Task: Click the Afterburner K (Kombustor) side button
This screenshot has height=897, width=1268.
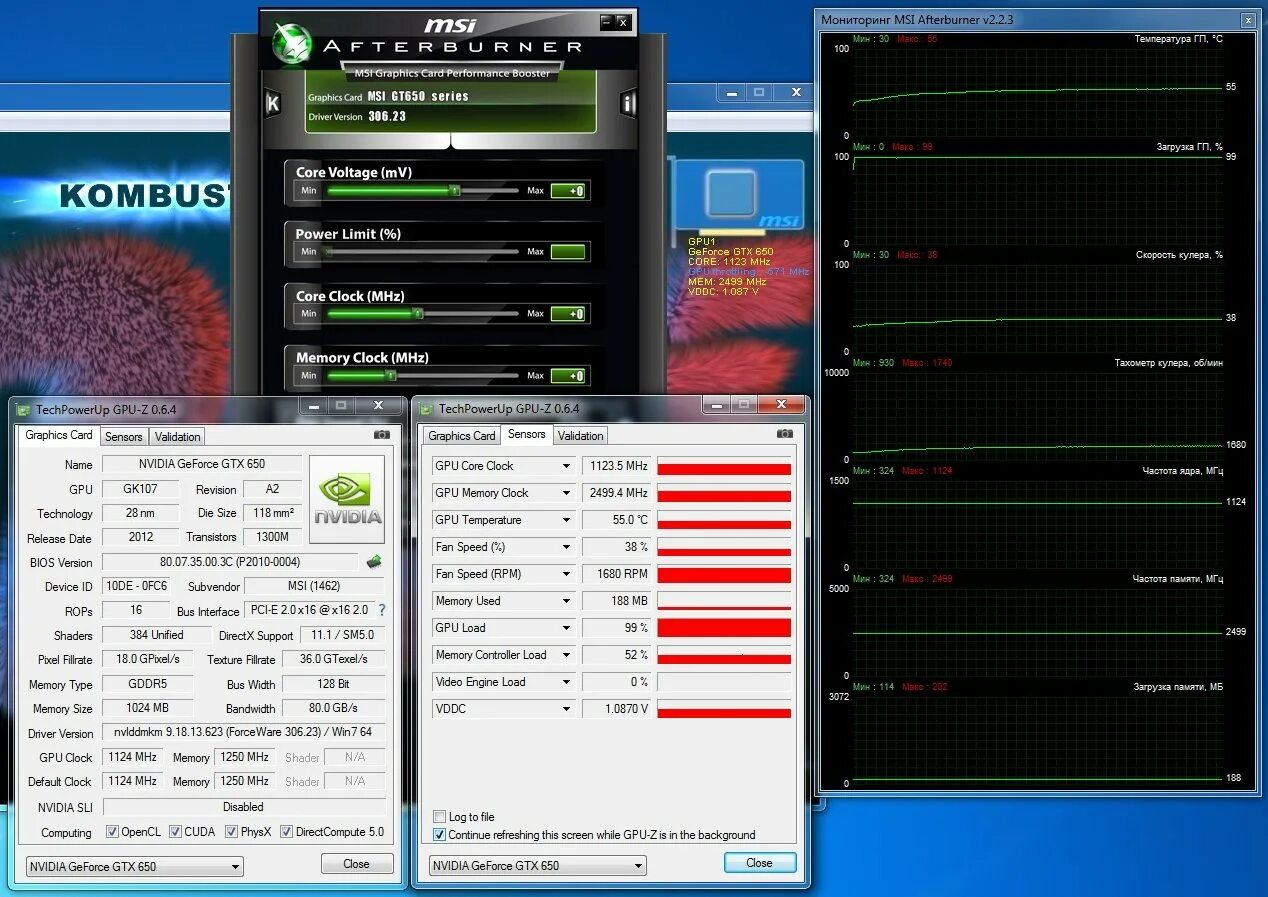Action: [272, 103]
